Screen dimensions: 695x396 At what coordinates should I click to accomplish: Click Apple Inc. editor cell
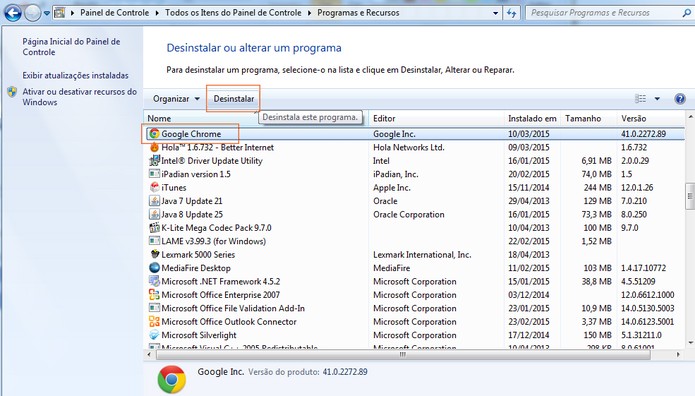pyautogui.click(x=392, y=188)
